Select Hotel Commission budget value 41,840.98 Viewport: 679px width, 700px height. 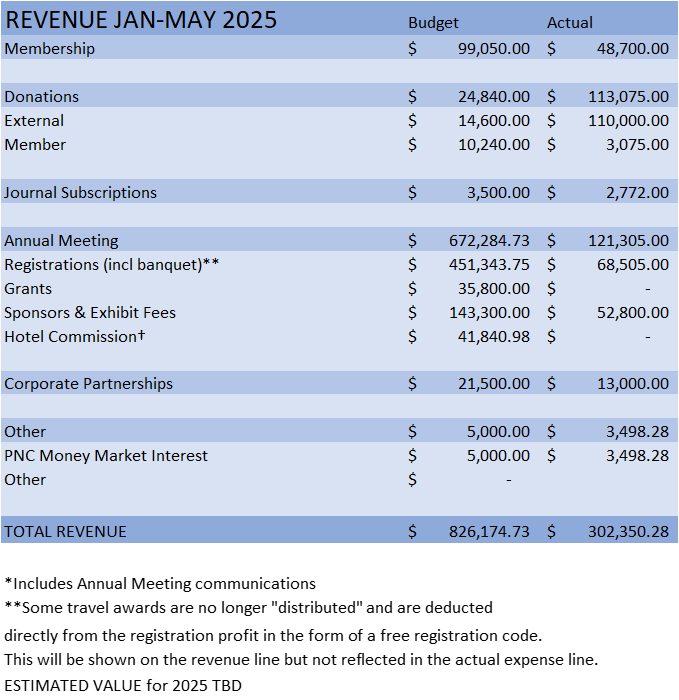tap(493, 336)
